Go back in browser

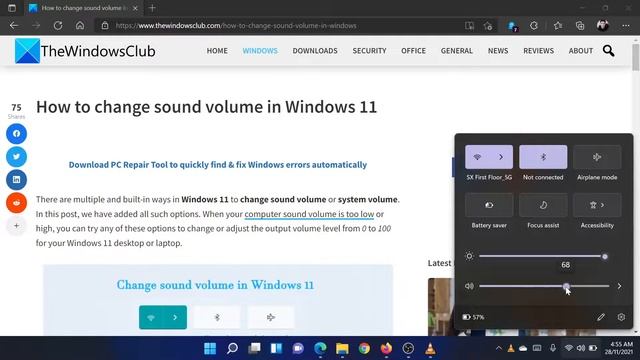point(14,26)
